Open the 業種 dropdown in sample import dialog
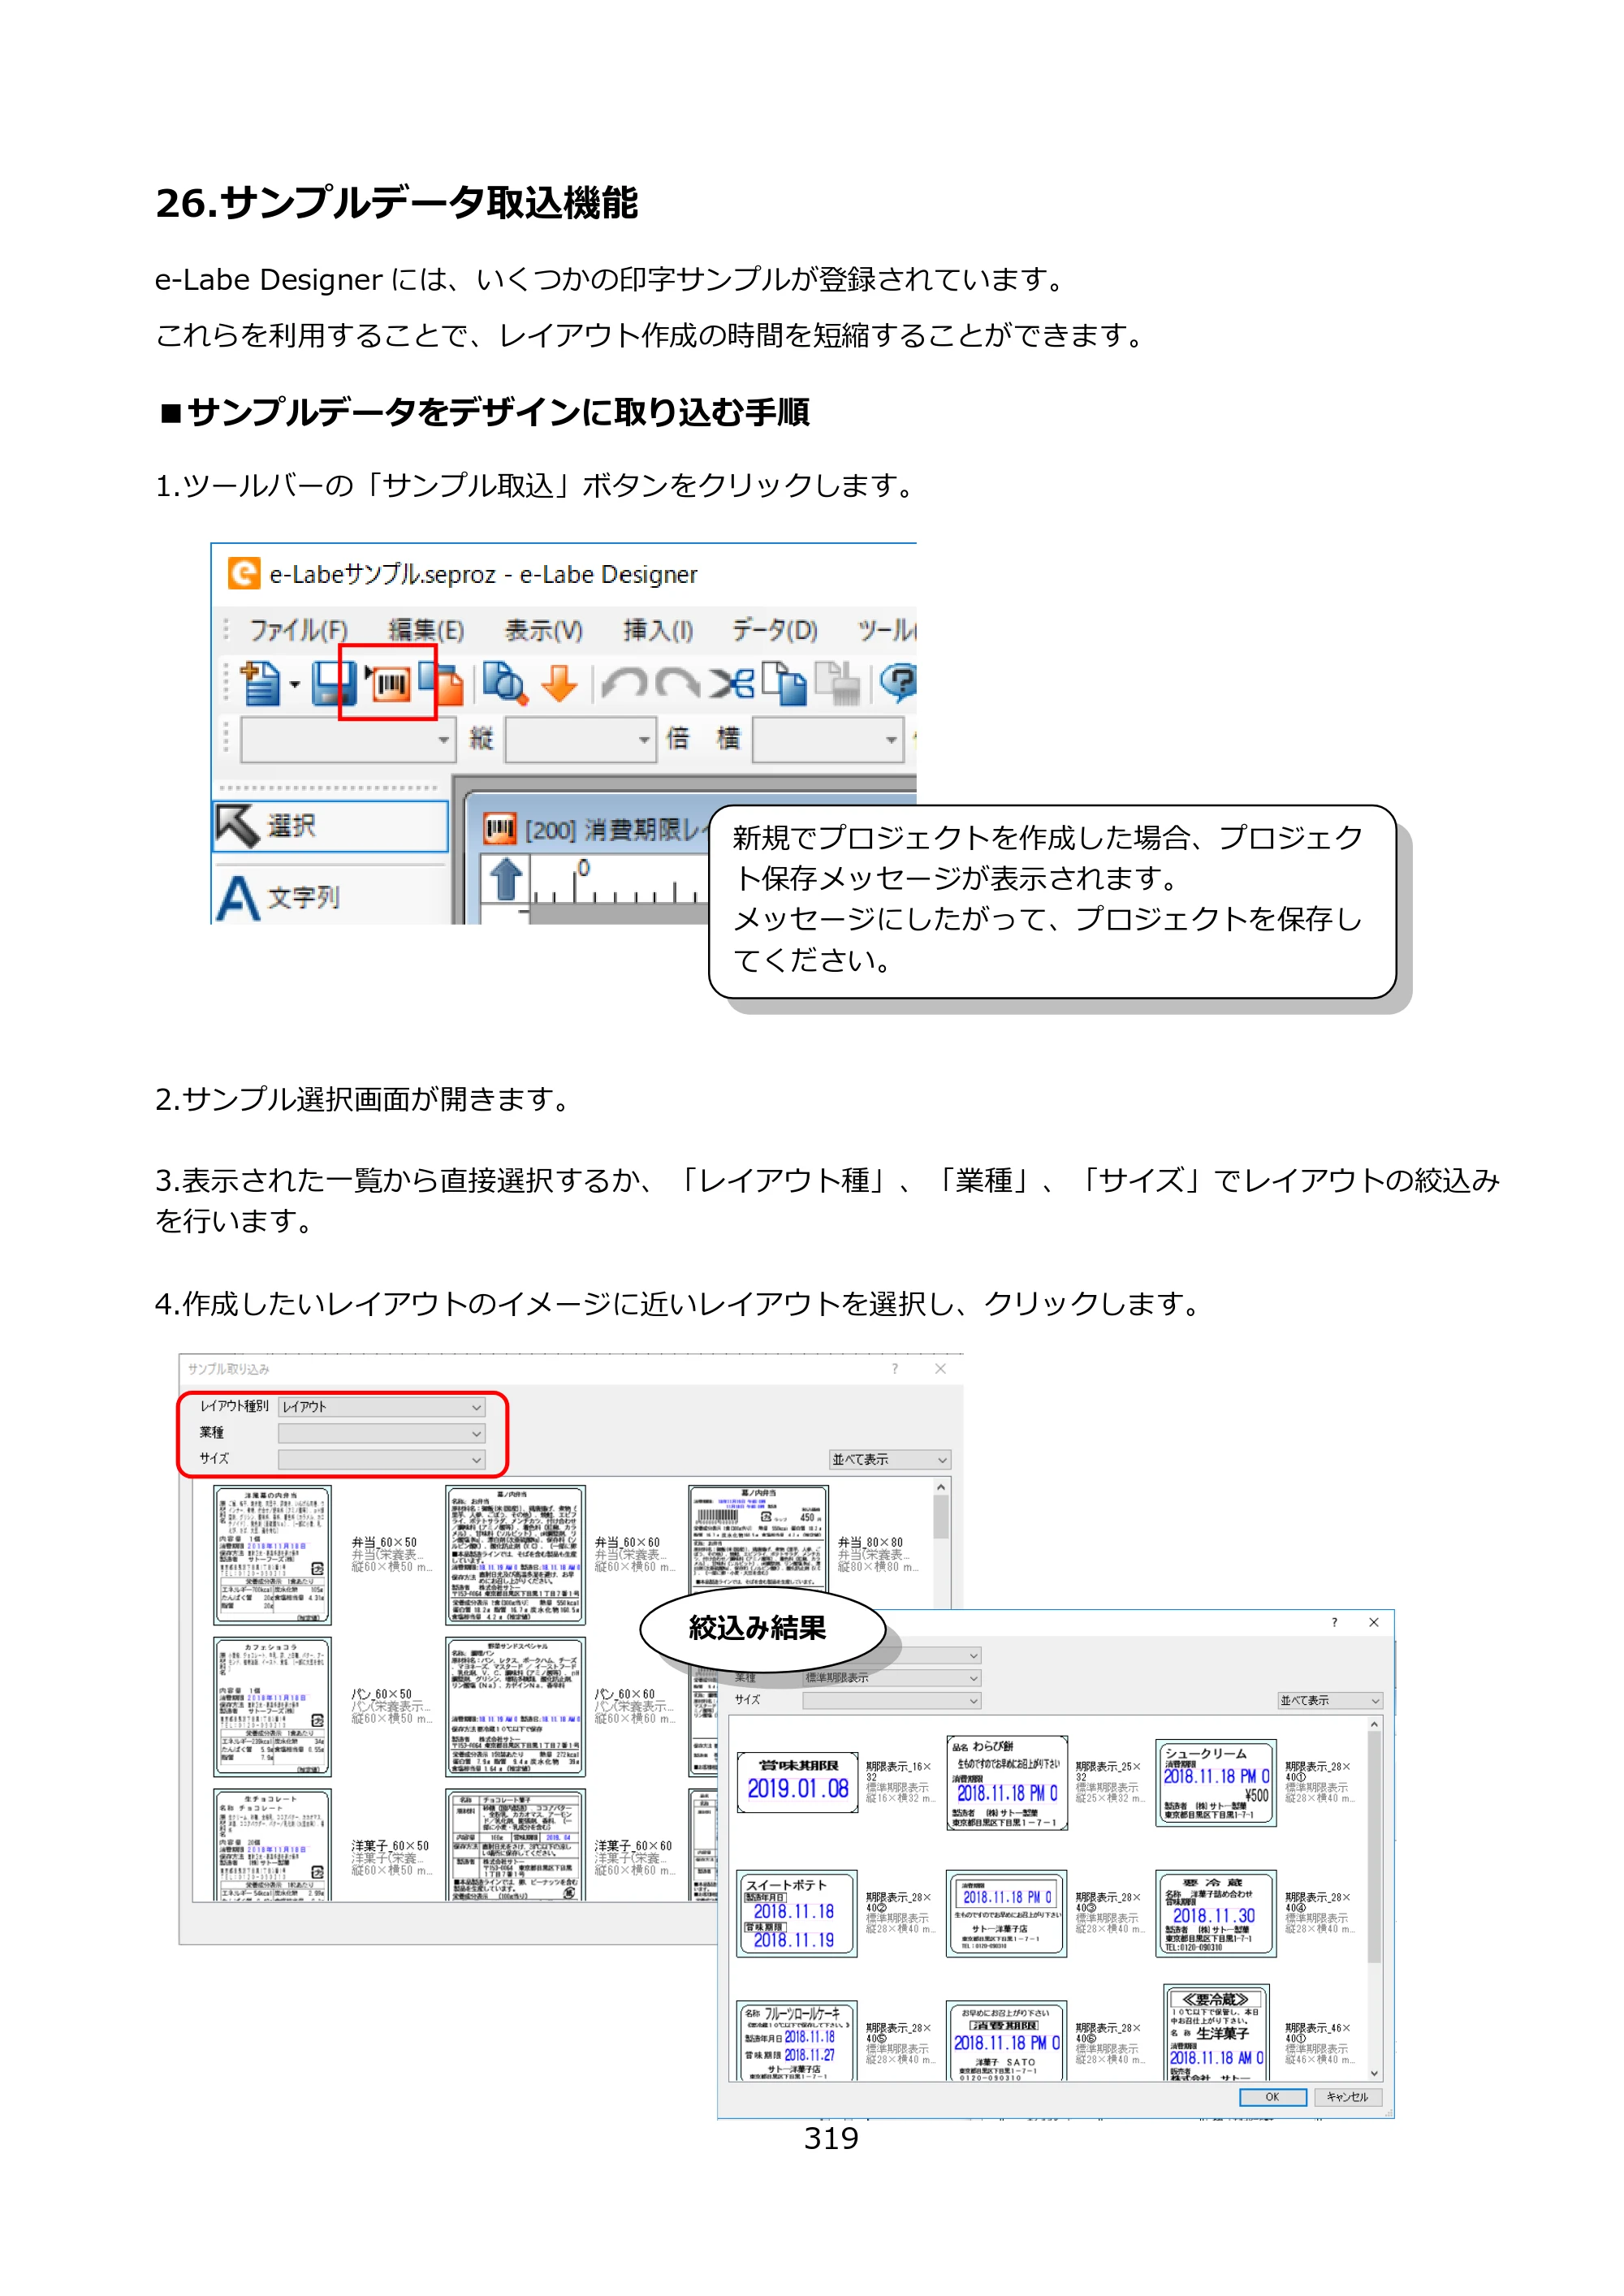Image resolution: width=1624 pixels, height=2296 pixels. [381, 1433]
